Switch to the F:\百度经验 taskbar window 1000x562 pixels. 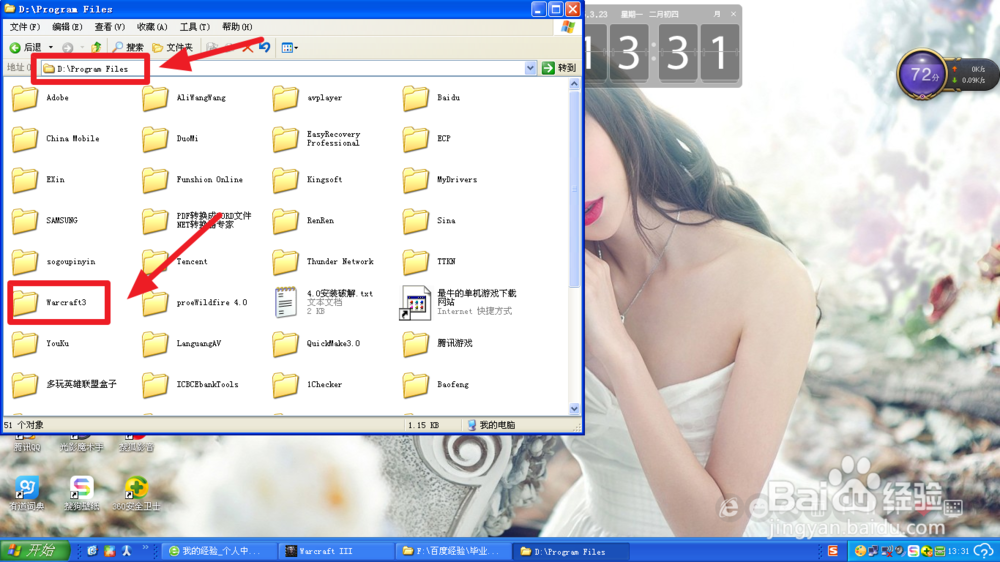[x=452, y=551]
